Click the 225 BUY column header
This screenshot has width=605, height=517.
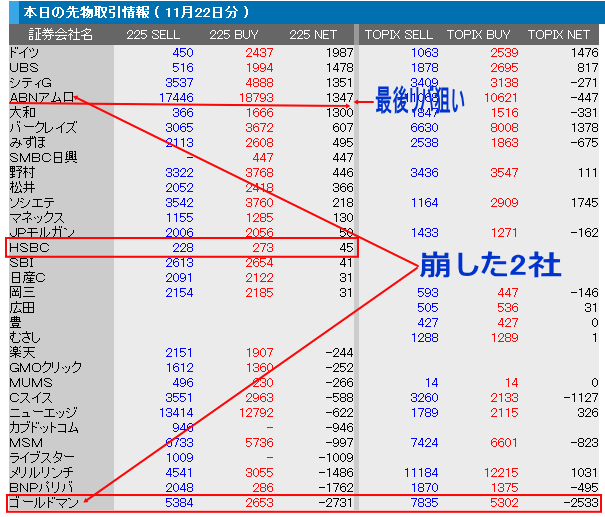point(234,35)
